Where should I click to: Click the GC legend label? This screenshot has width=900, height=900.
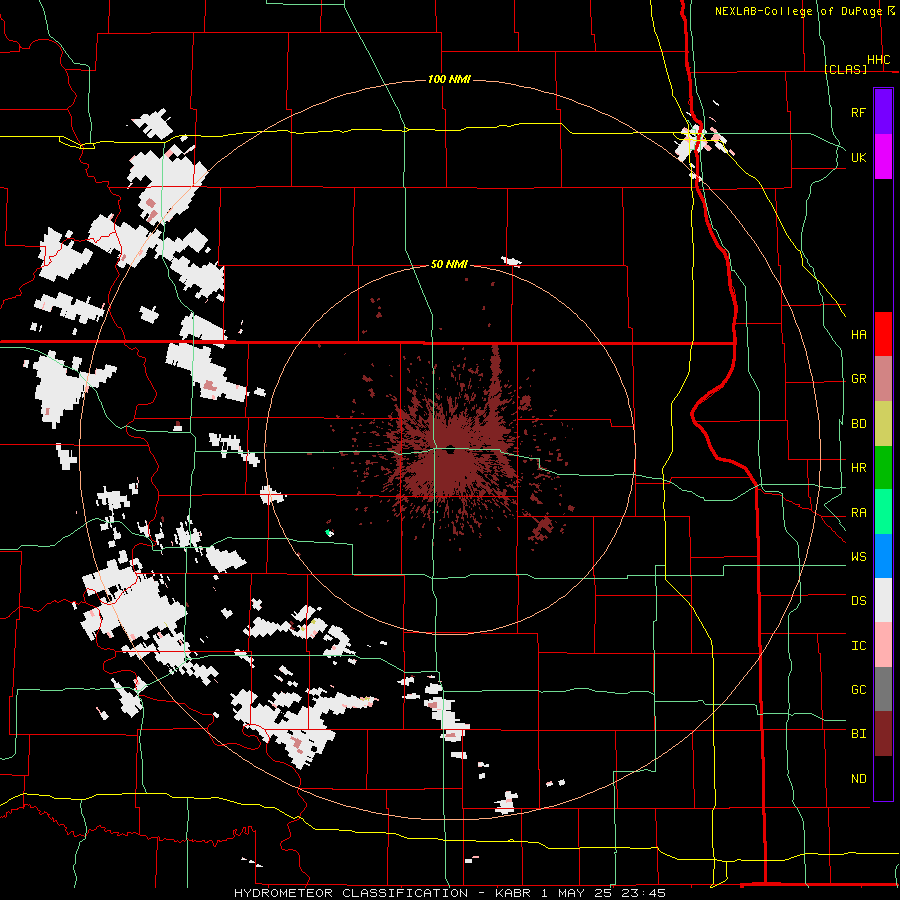click(x=858, y=690)
